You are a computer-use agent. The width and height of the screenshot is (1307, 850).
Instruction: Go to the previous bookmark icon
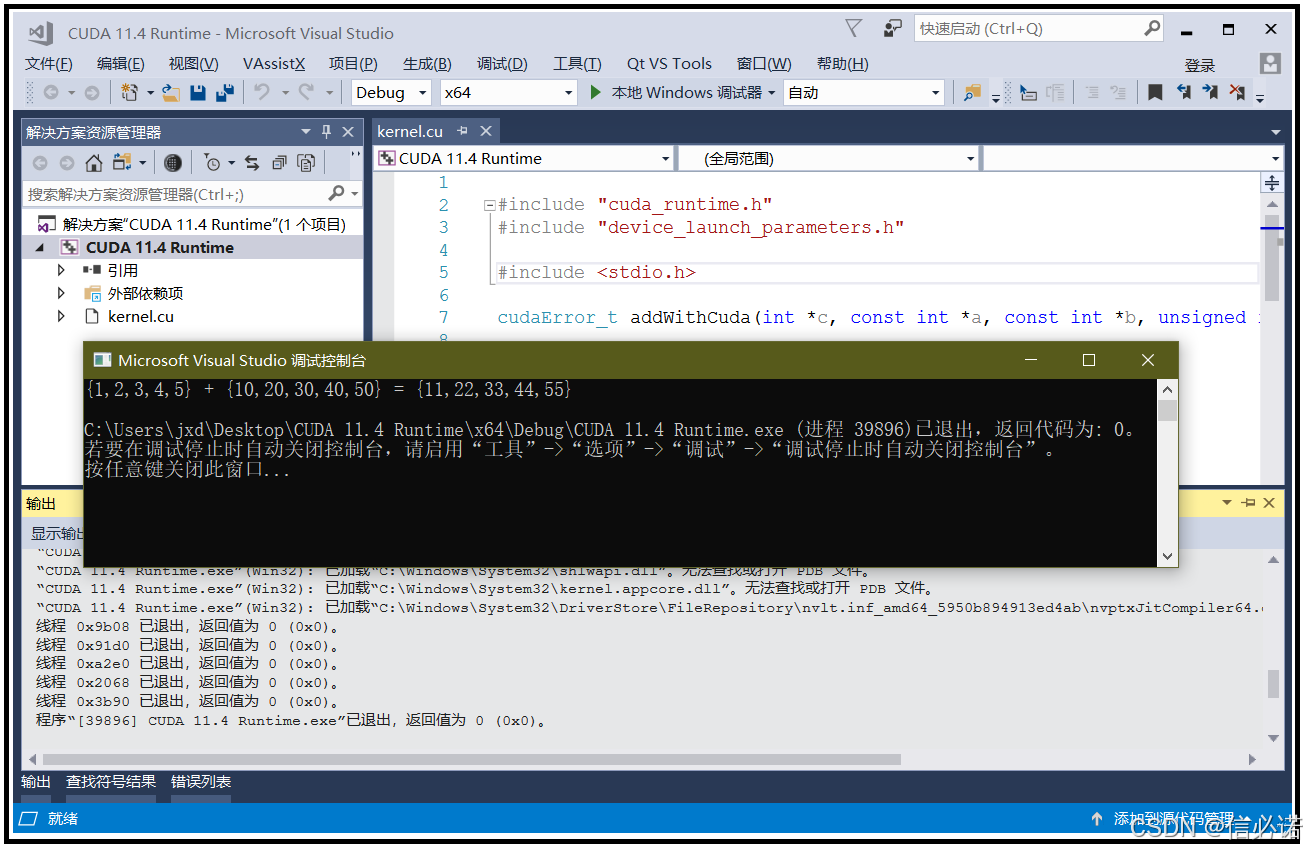tap(1183, 92)
